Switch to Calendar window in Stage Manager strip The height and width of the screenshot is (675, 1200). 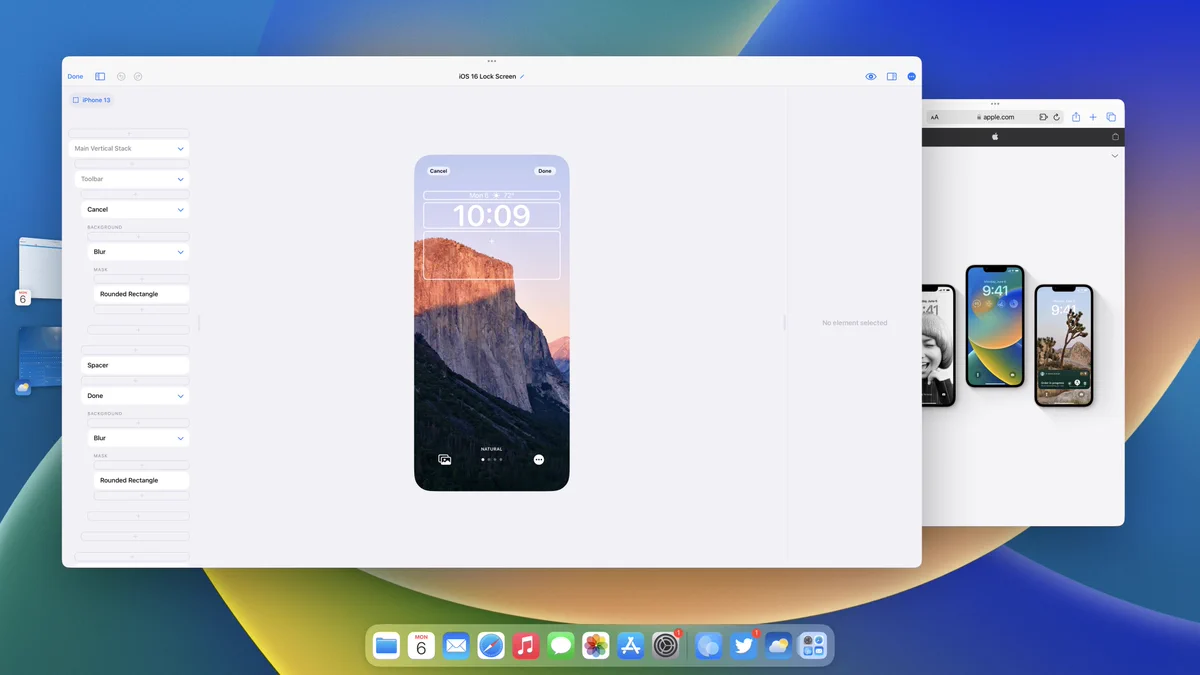(x=38, y=270)
